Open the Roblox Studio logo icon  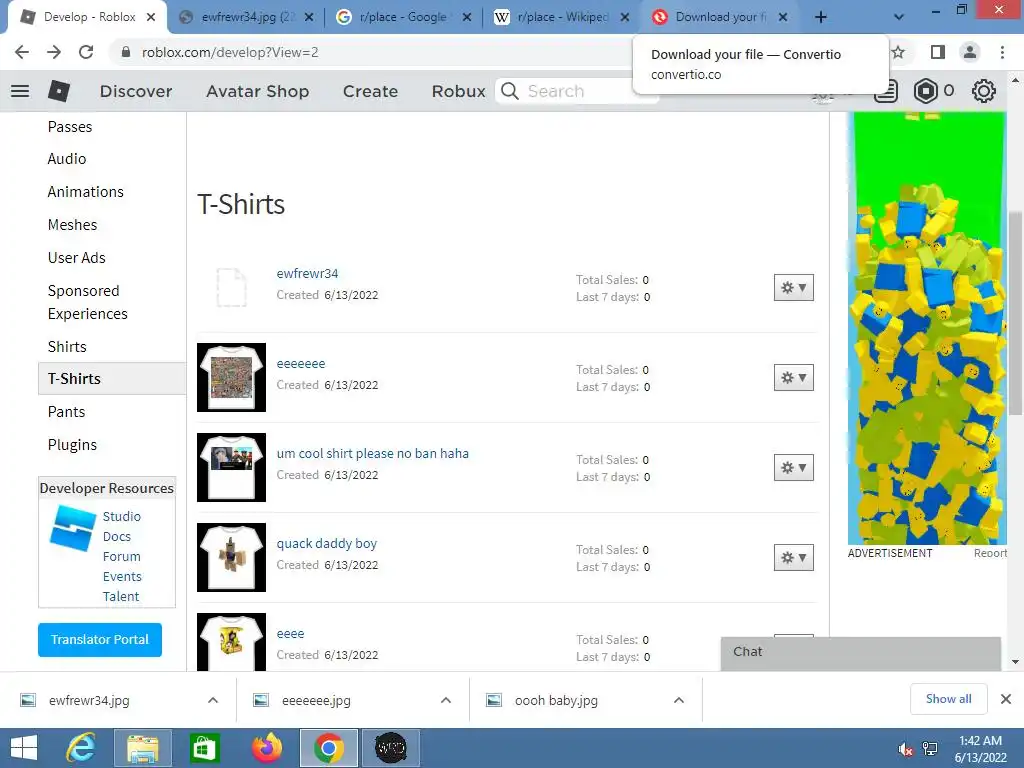point(72,528)
